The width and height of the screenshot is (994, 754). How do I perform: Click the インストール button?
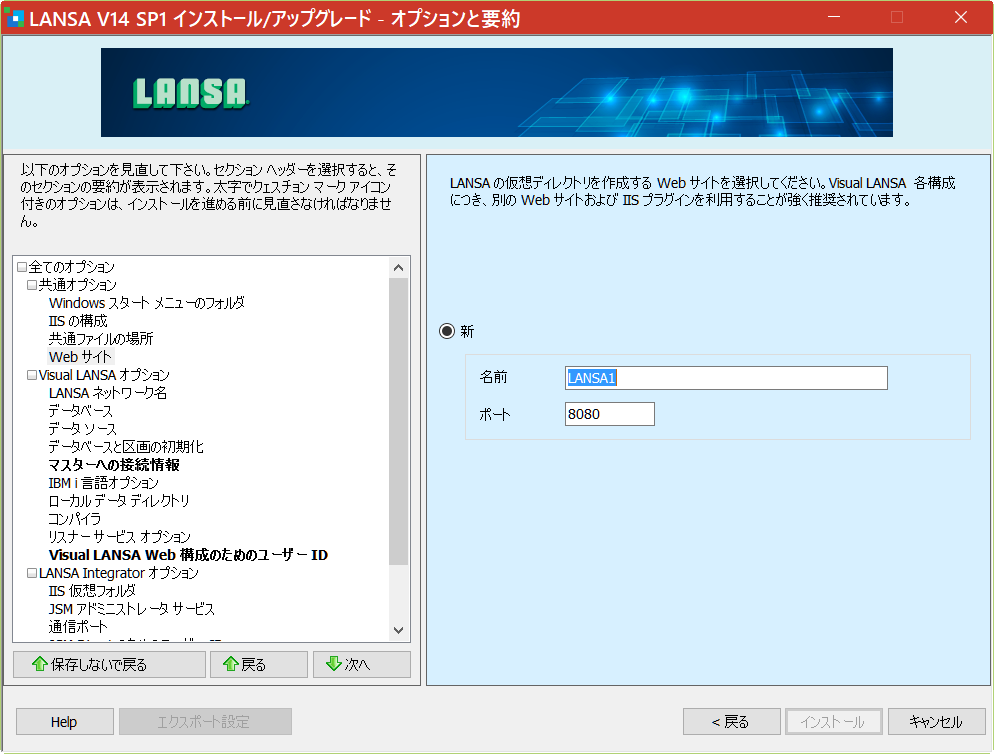[x=834, y=722]
